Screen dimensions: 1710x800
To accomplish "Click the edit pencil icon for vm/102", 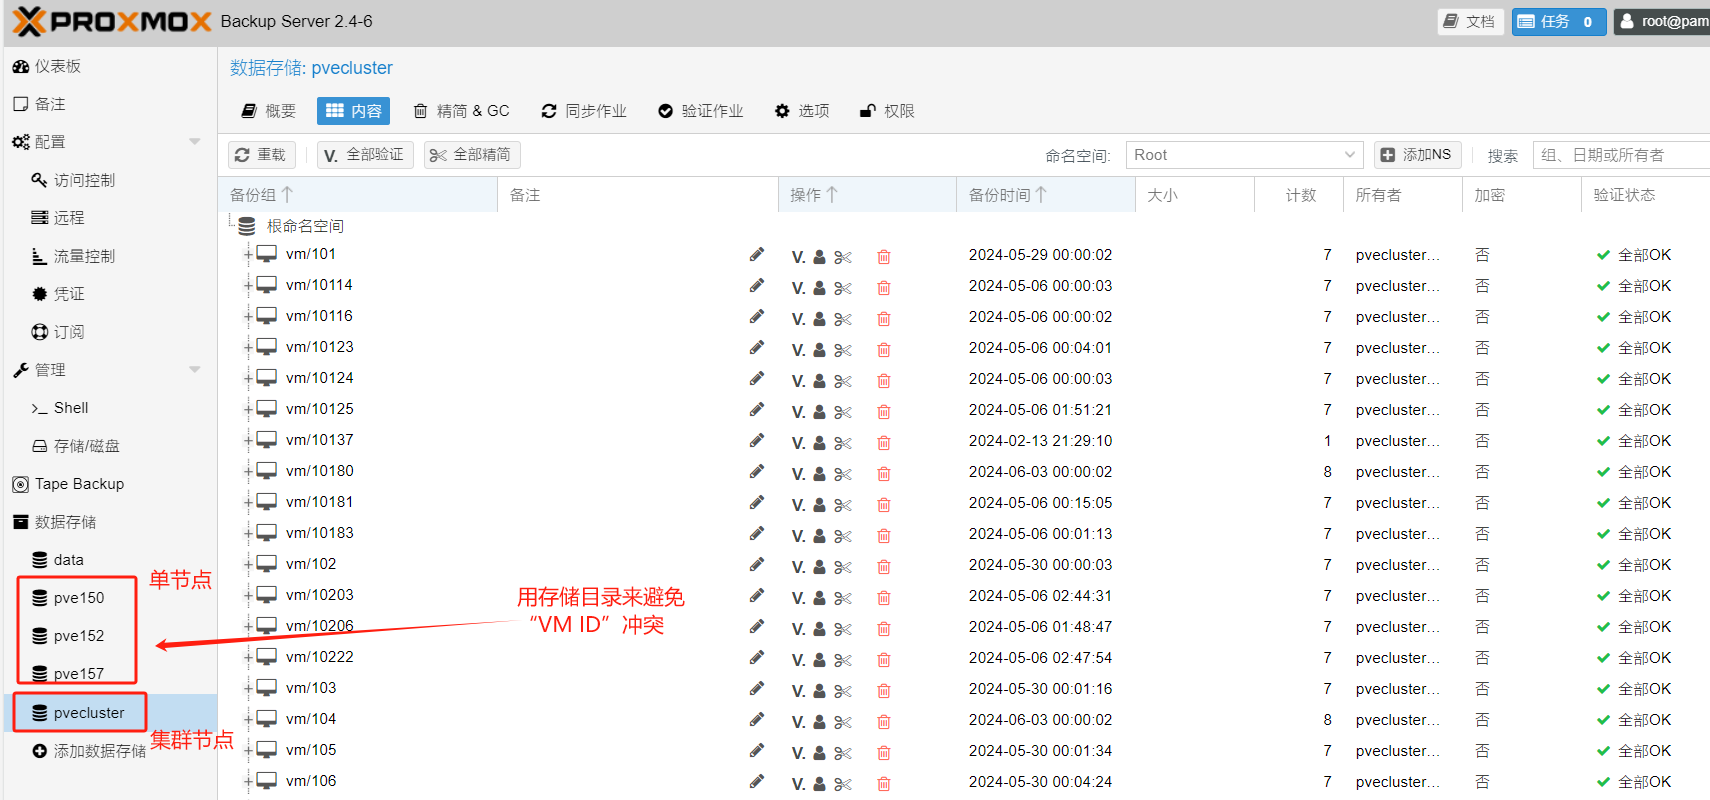I will (757, 565).
